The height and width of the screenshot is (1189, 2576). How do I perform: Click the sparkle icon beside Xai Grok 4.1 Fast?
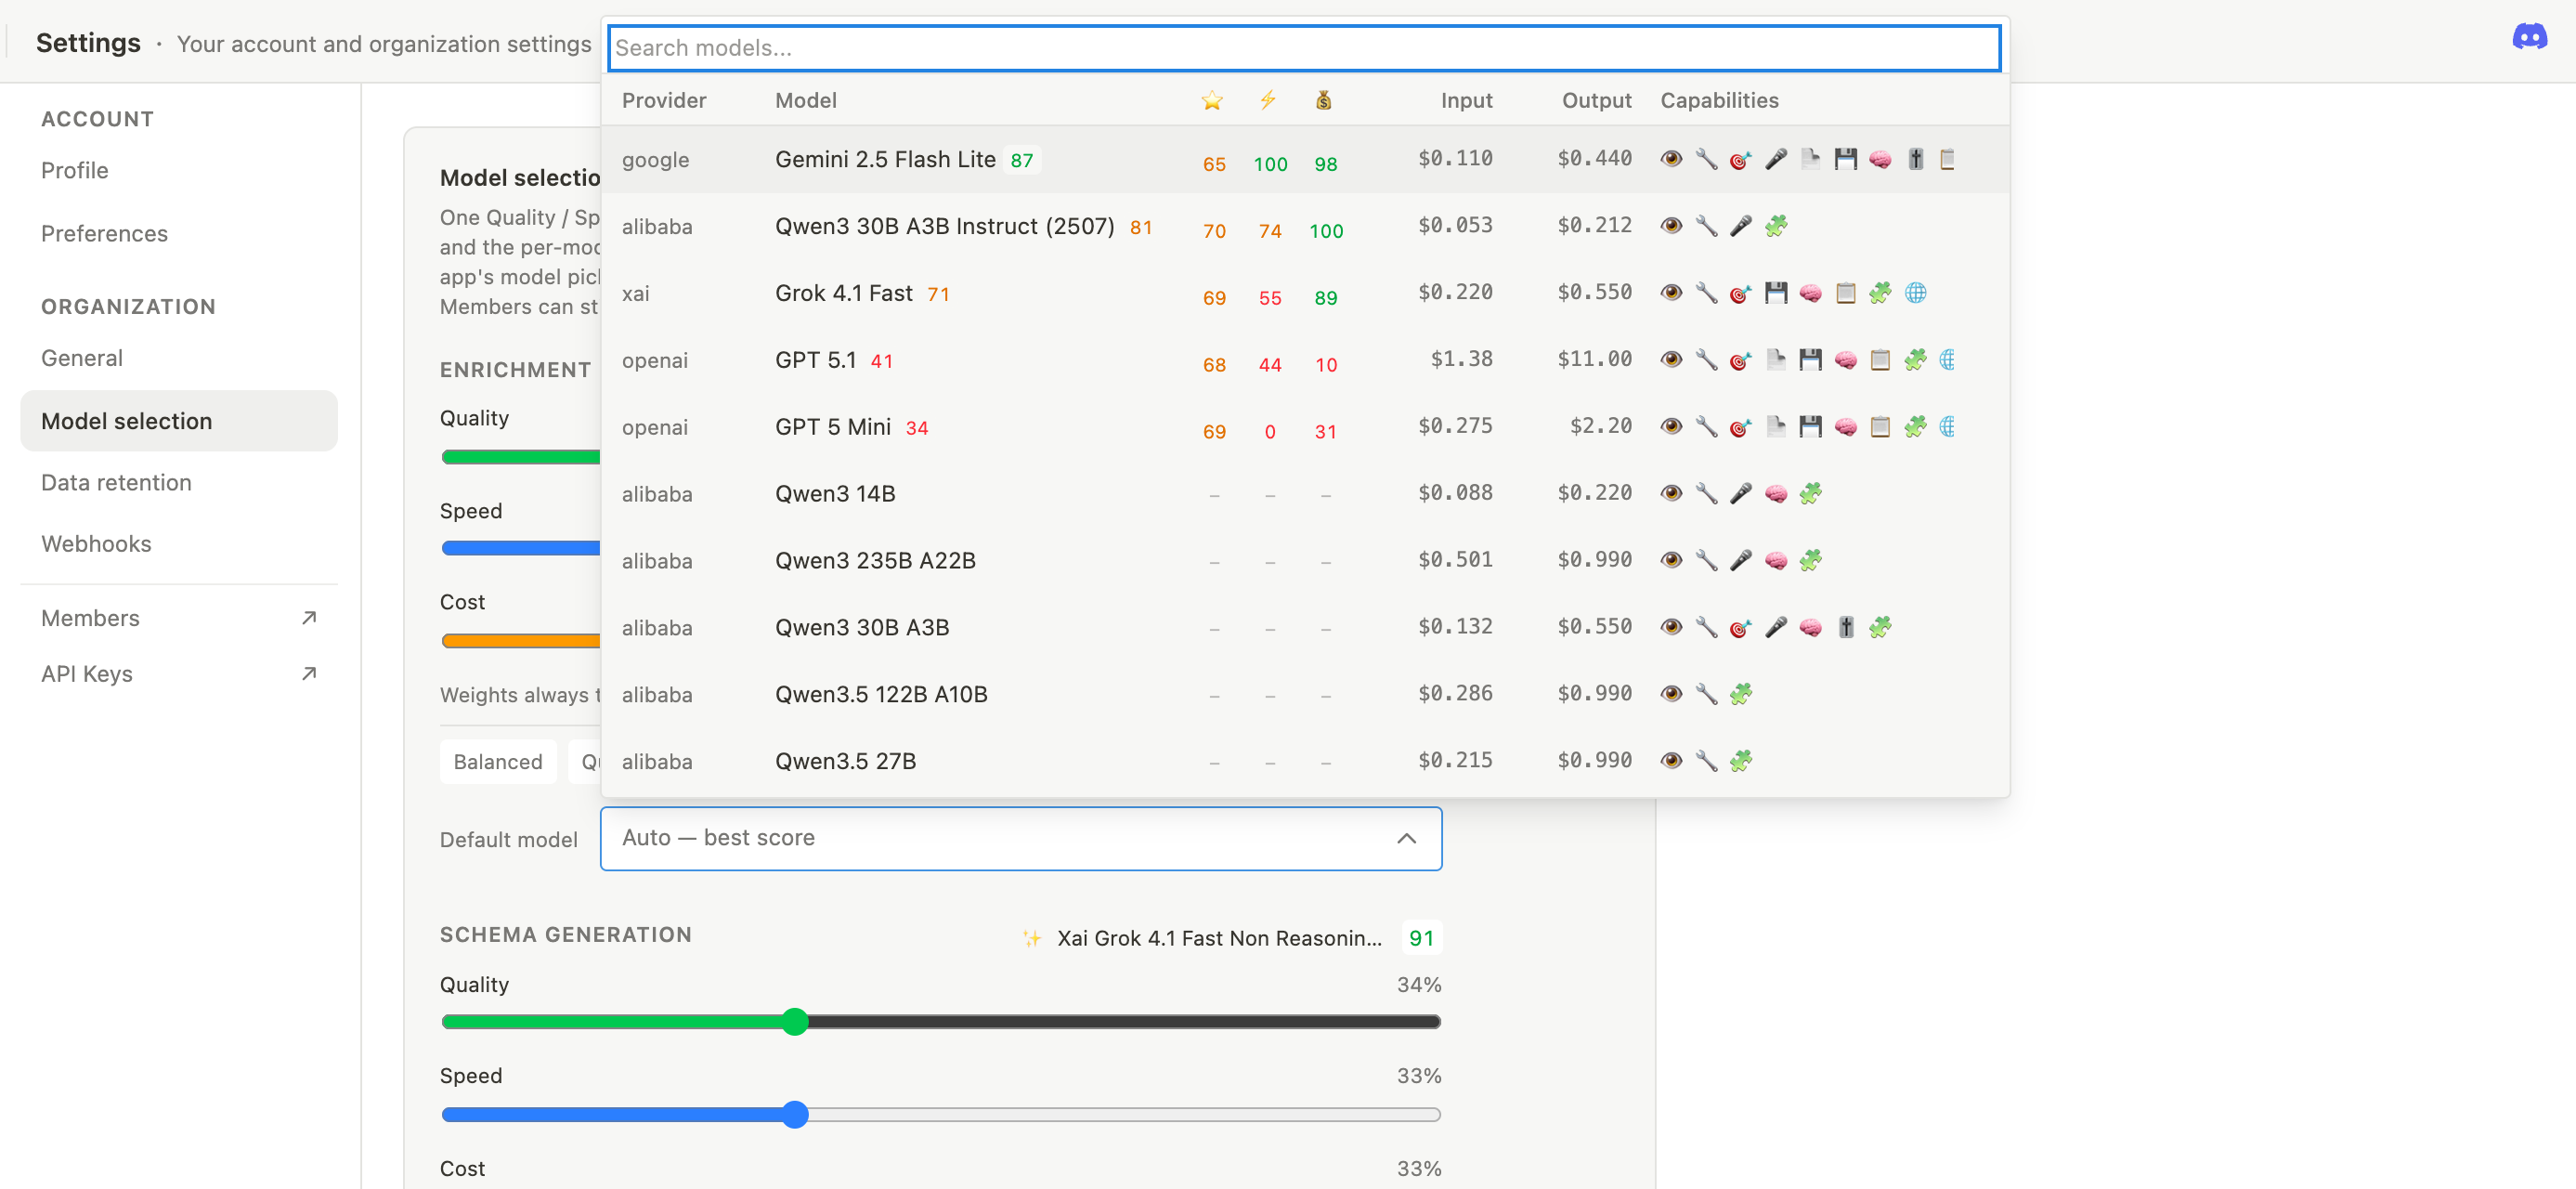(1032, 938)
